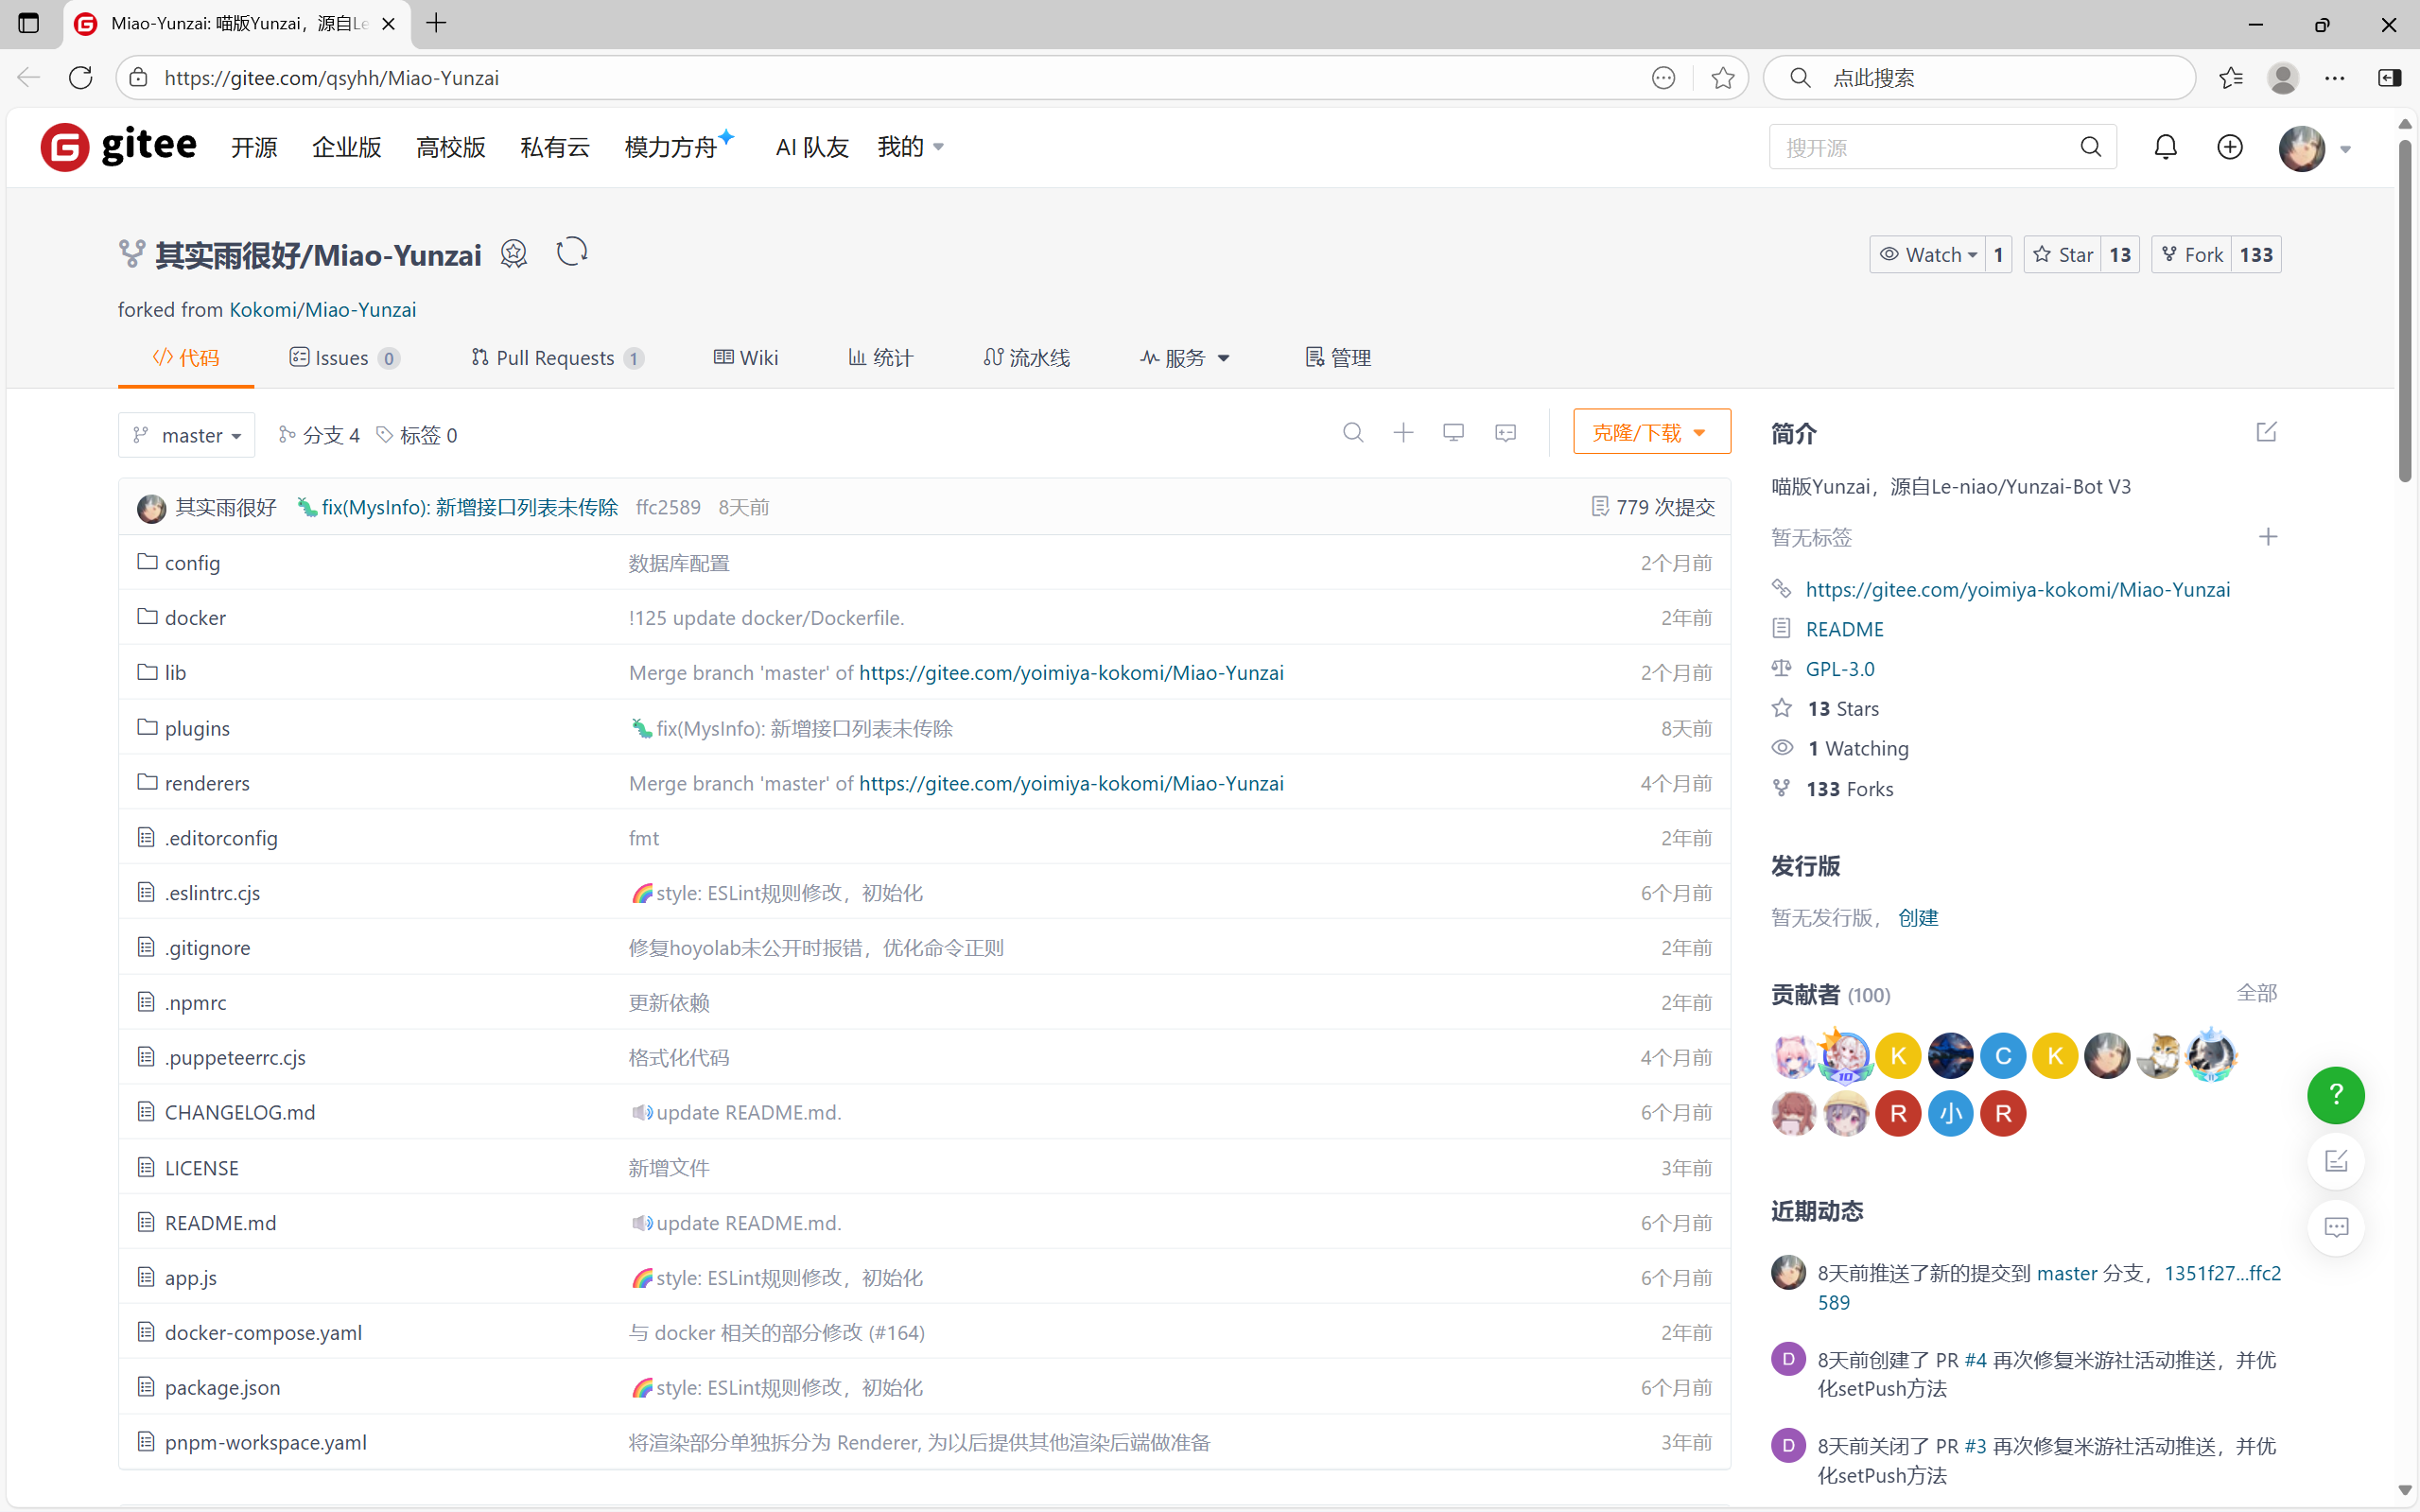Viewport: 2420px width, 1512px height.
Task: Open the 克隆/下载 dropdown
Action: [x=1650, y=432]
